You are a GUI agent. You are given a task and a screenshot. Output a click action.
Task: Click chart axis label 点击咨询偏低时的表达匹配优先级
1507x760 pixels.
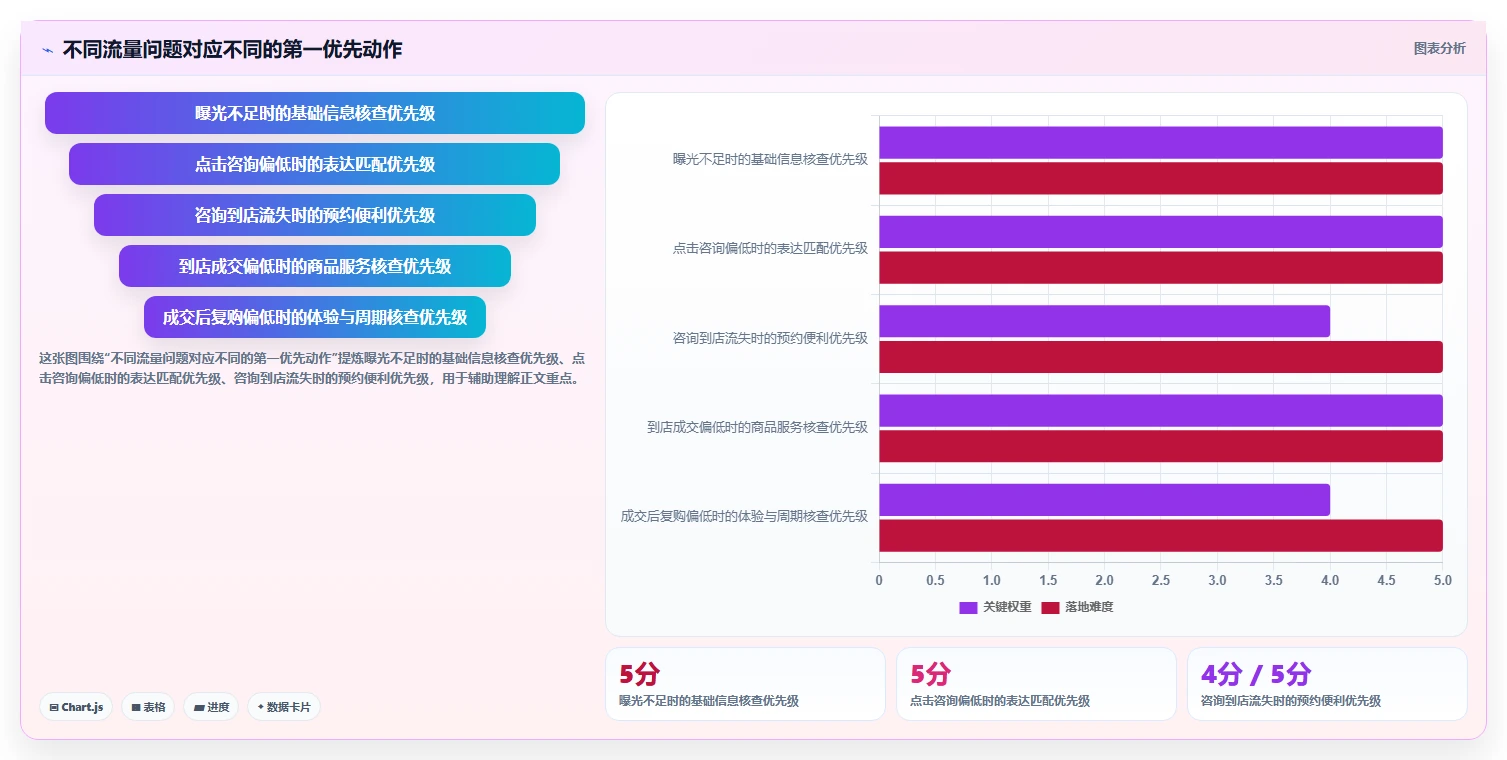coord(770,248)
